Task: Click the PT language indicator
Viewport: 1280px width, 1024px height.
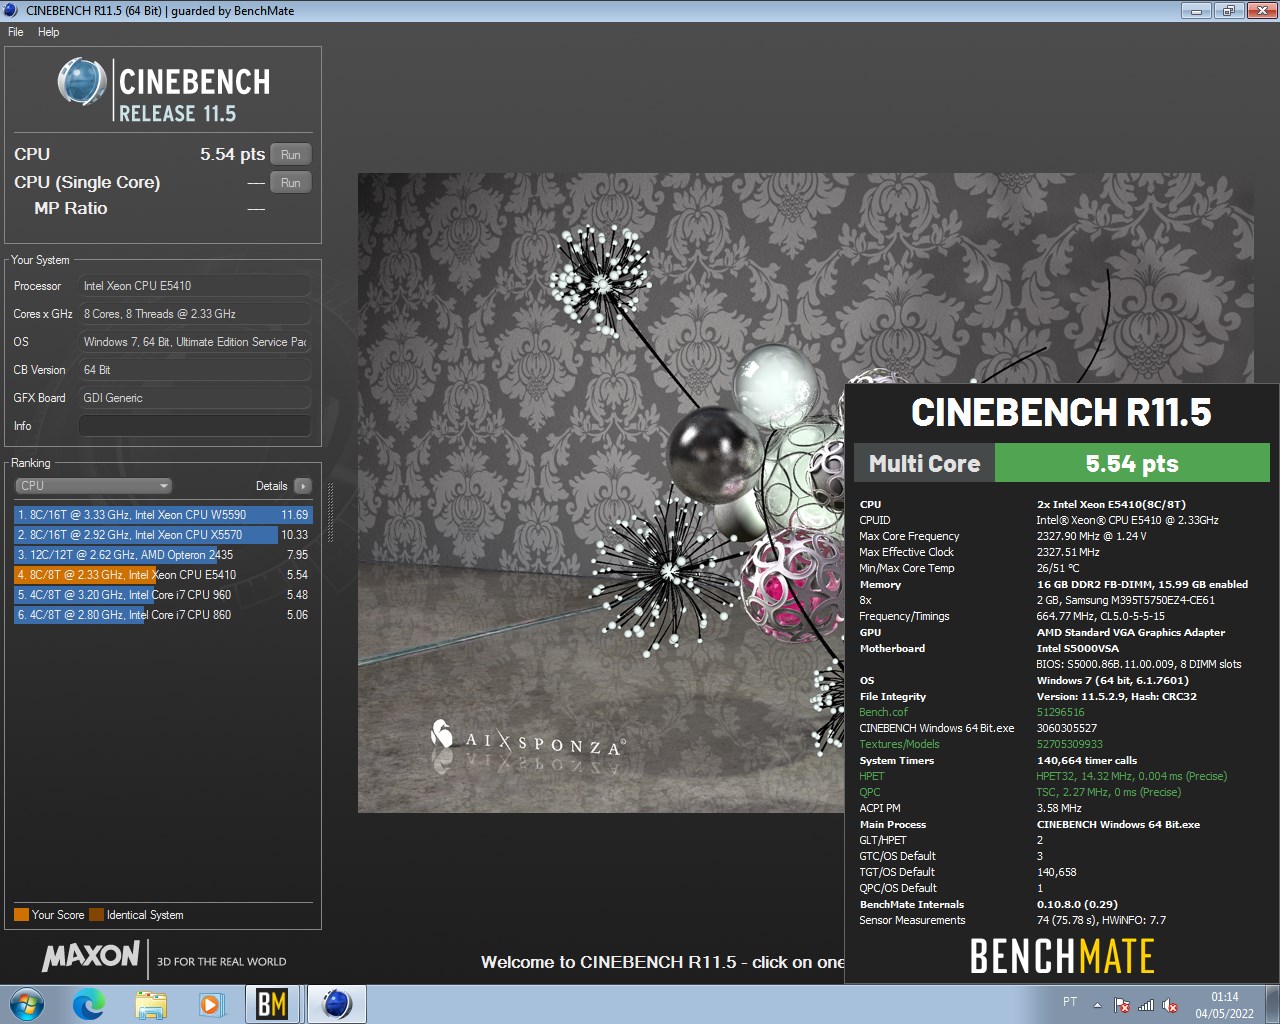Action: point(1070,1002)
